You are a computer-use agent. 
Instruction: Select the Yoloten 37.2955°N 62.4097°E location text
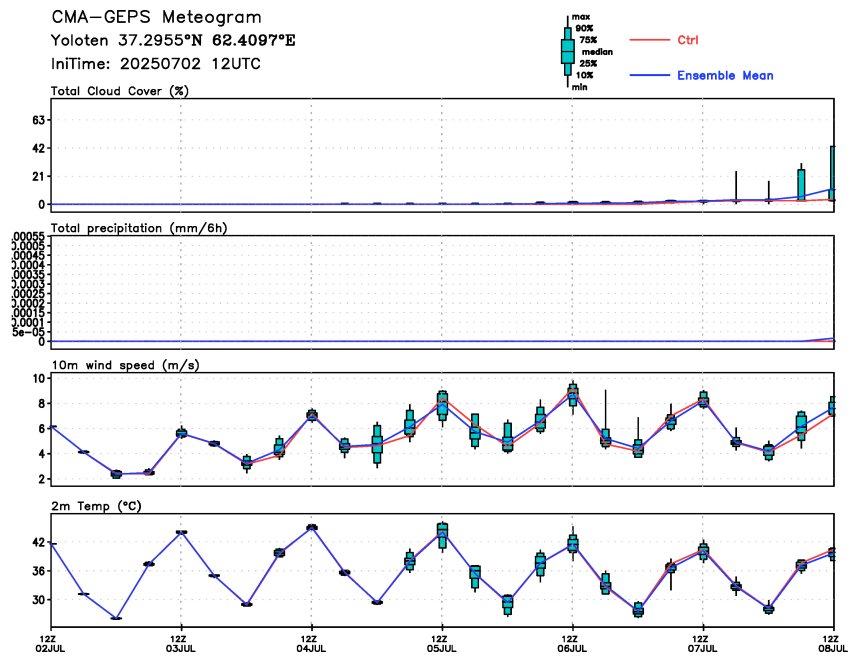pyautogui.click(x=173, y=41)
